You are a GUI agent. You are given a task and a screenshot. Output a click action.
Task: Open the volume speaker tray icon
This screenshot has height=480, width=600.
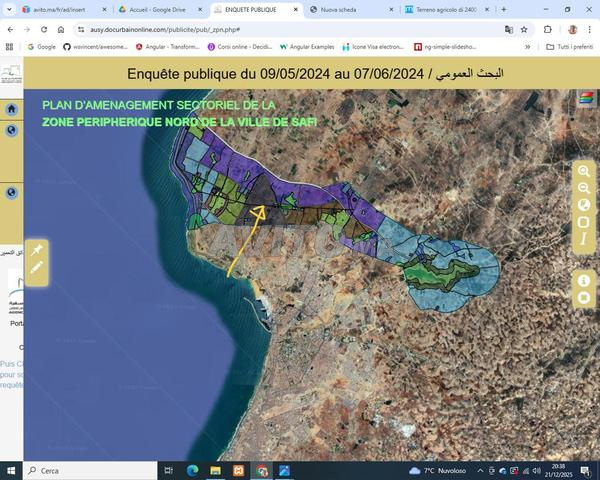(x=537, y=471)
